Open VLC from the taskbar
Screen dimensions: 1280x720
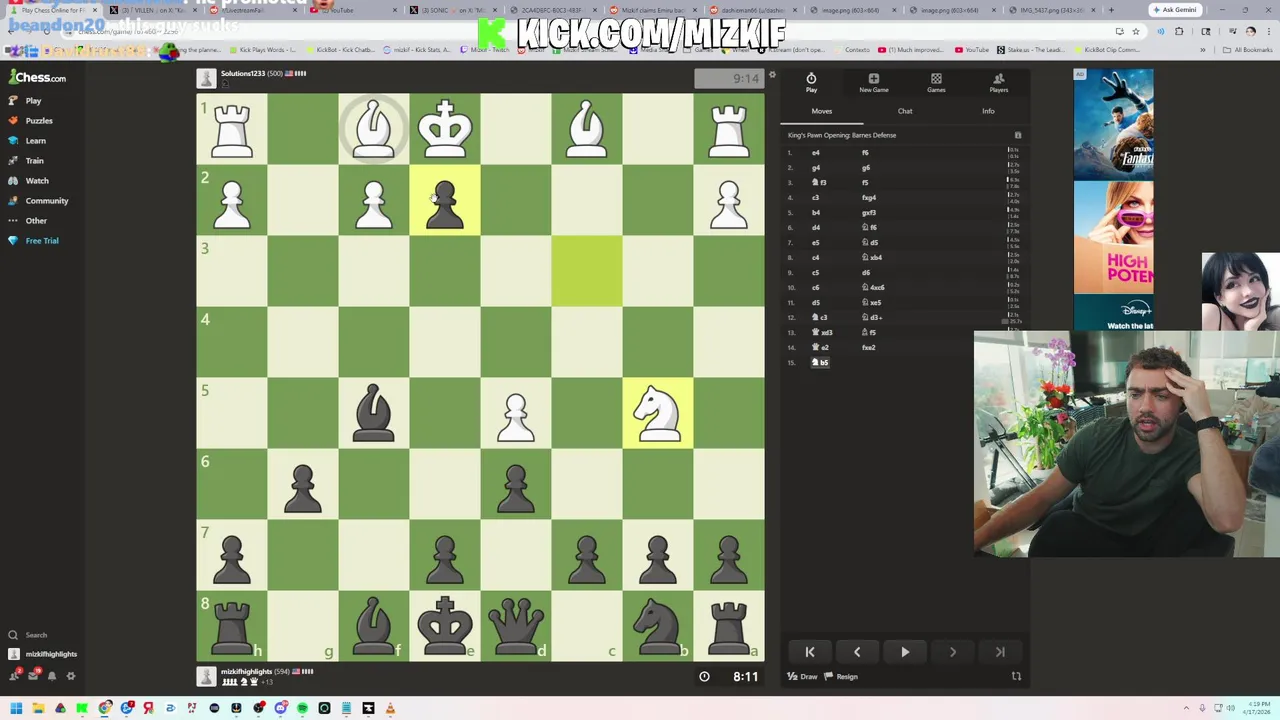[390, 709]
